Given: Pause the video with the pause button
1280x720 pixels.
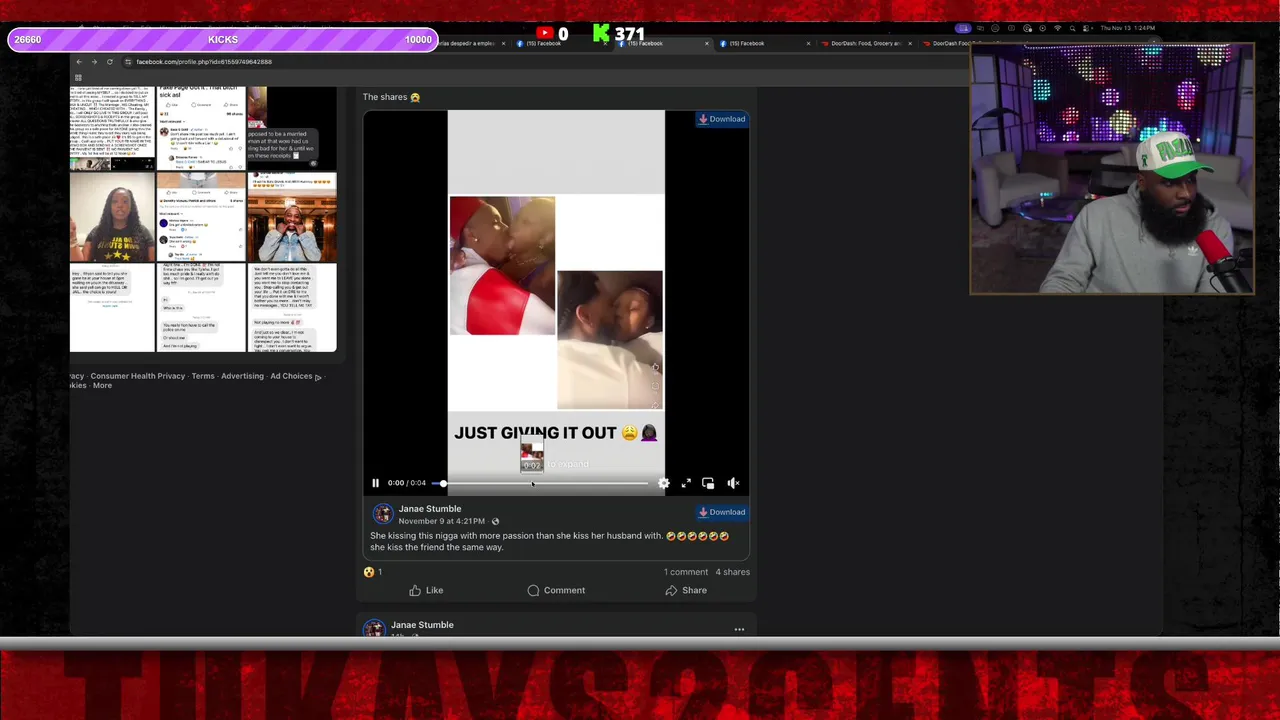Looking at the screenshot, I should pos(376,483).
